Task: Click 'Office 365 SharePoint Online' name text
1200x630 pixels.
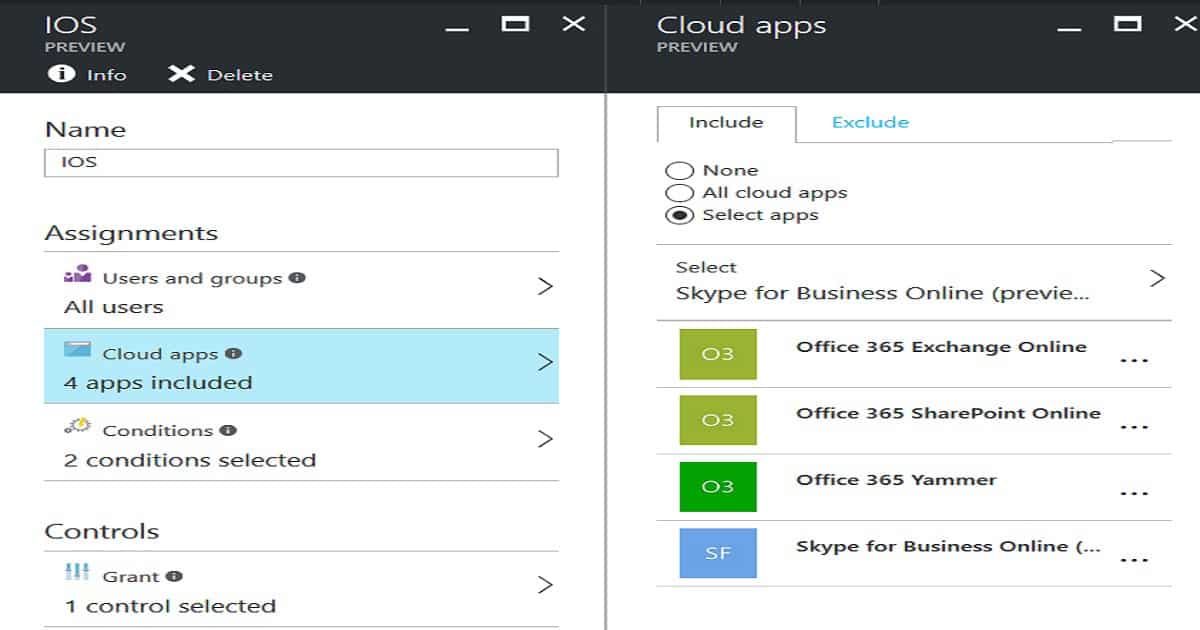Action: tap(948, 413)
